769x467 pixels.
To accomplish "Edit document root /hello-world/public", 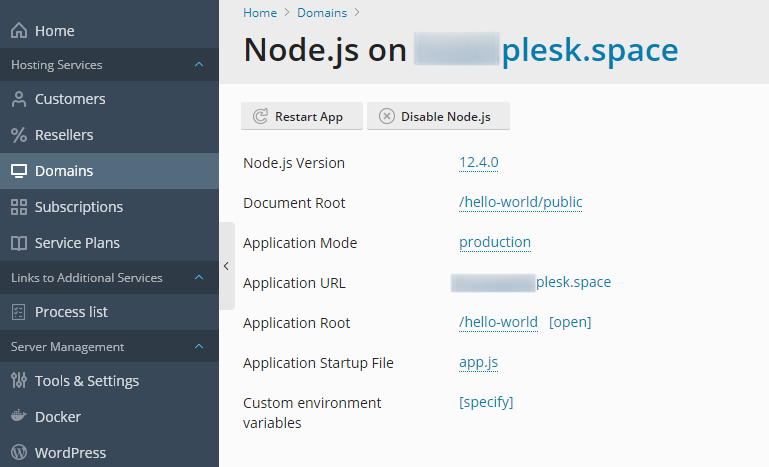I will point(520,202).
